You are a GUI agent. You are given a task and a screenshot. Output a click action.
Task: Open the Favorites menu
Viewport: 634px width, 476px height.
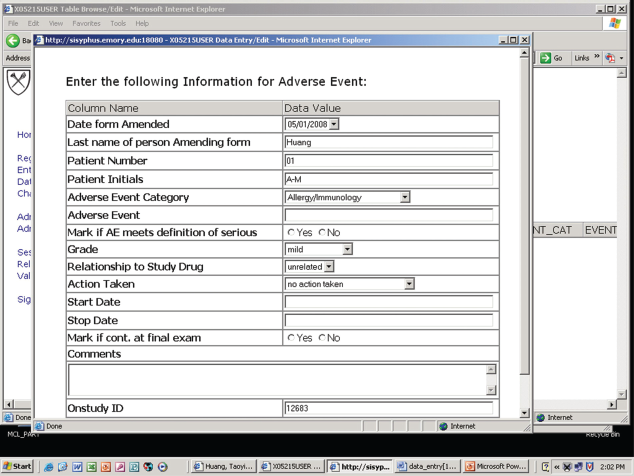pos(86,23)
